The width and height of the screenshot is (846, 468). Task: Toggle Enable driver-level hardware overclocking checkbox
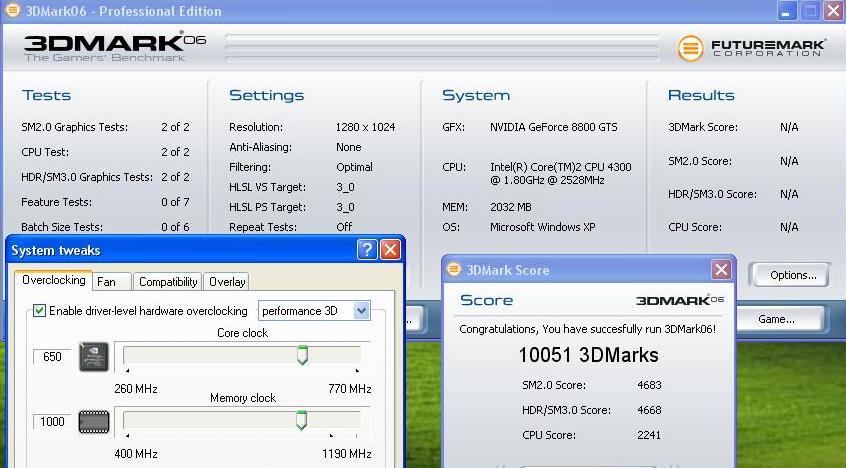pyautogui.click(x=39, y=310)
